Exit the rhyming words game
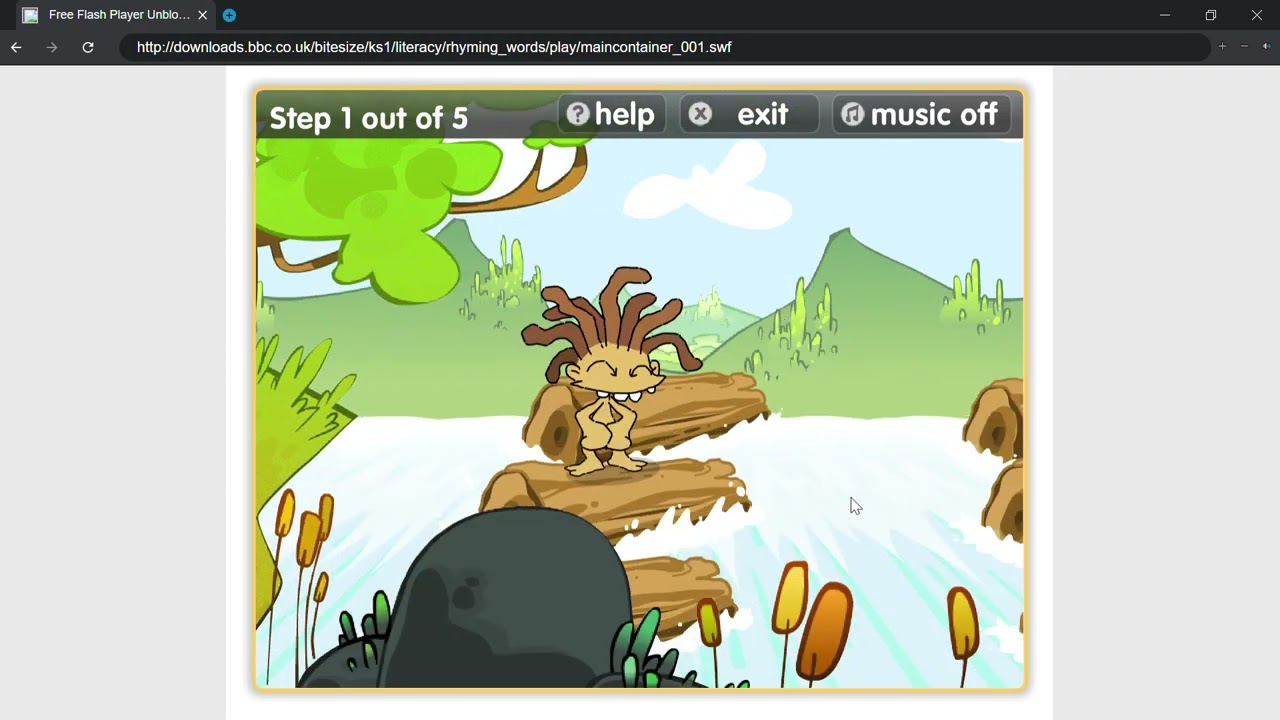The height and width of the screenshot is (720, 1280). pyautogui.click(x=748, y=114)
